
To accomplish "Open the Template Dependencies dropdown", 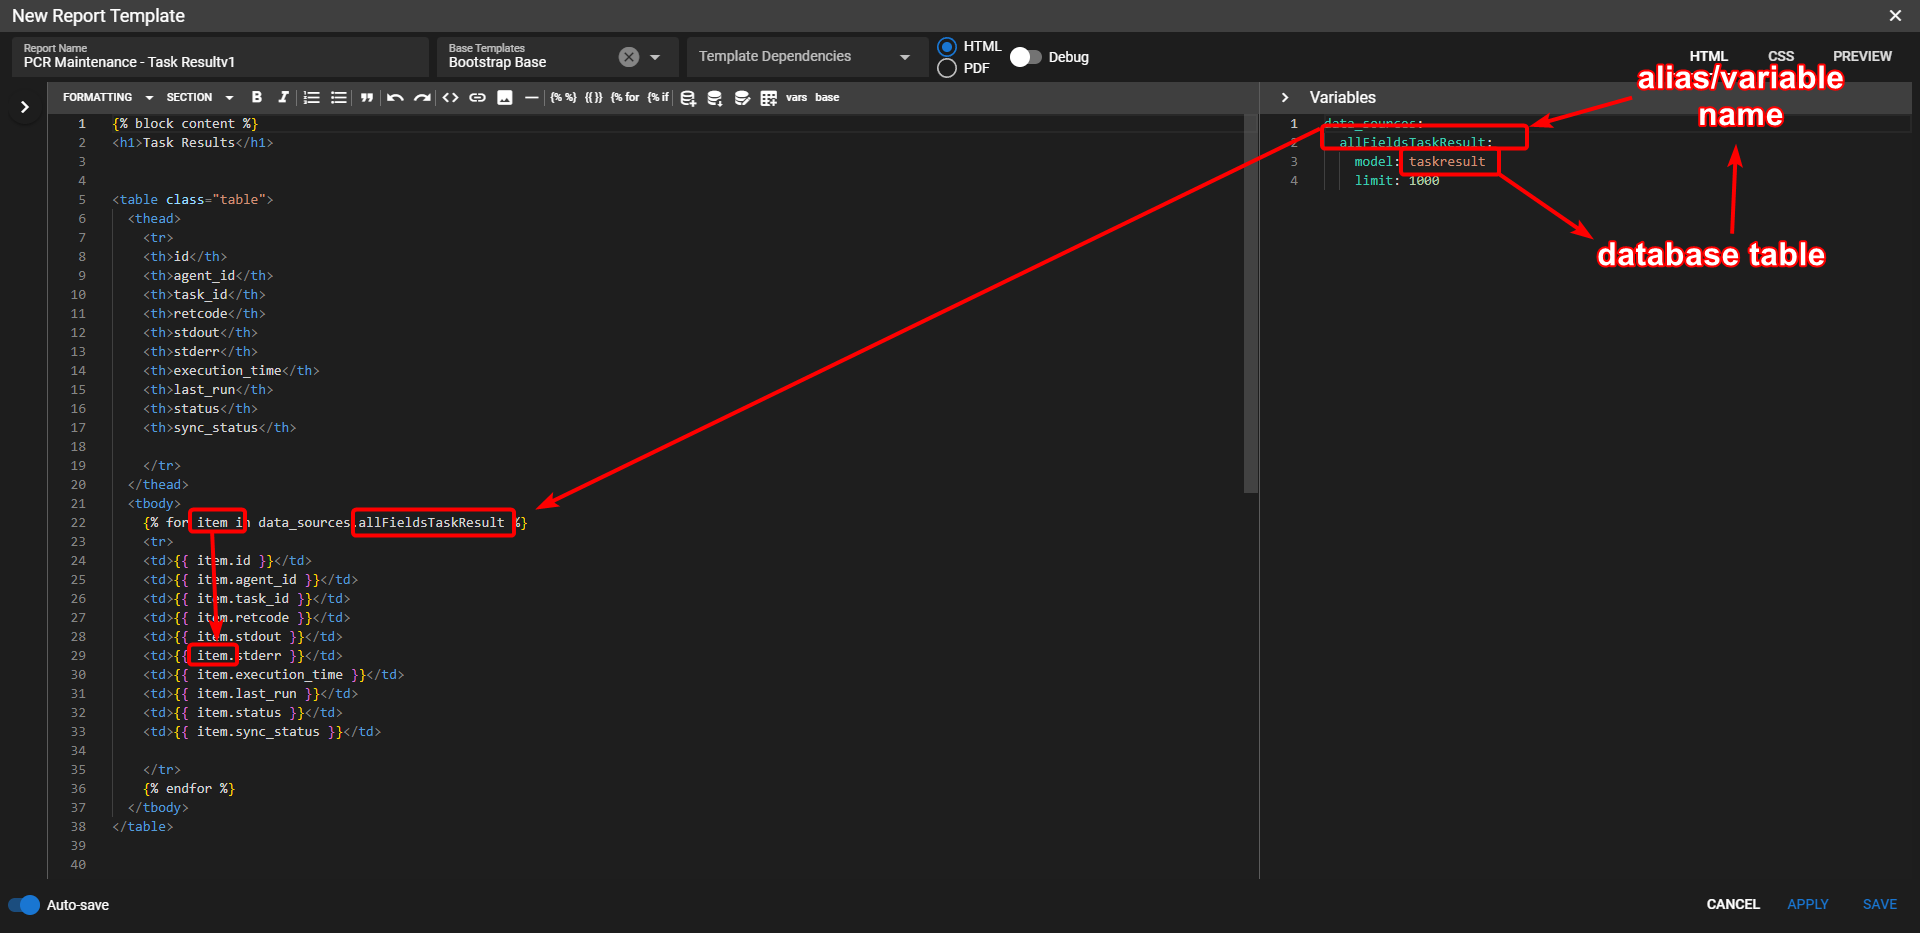I will tap(905, 56).
